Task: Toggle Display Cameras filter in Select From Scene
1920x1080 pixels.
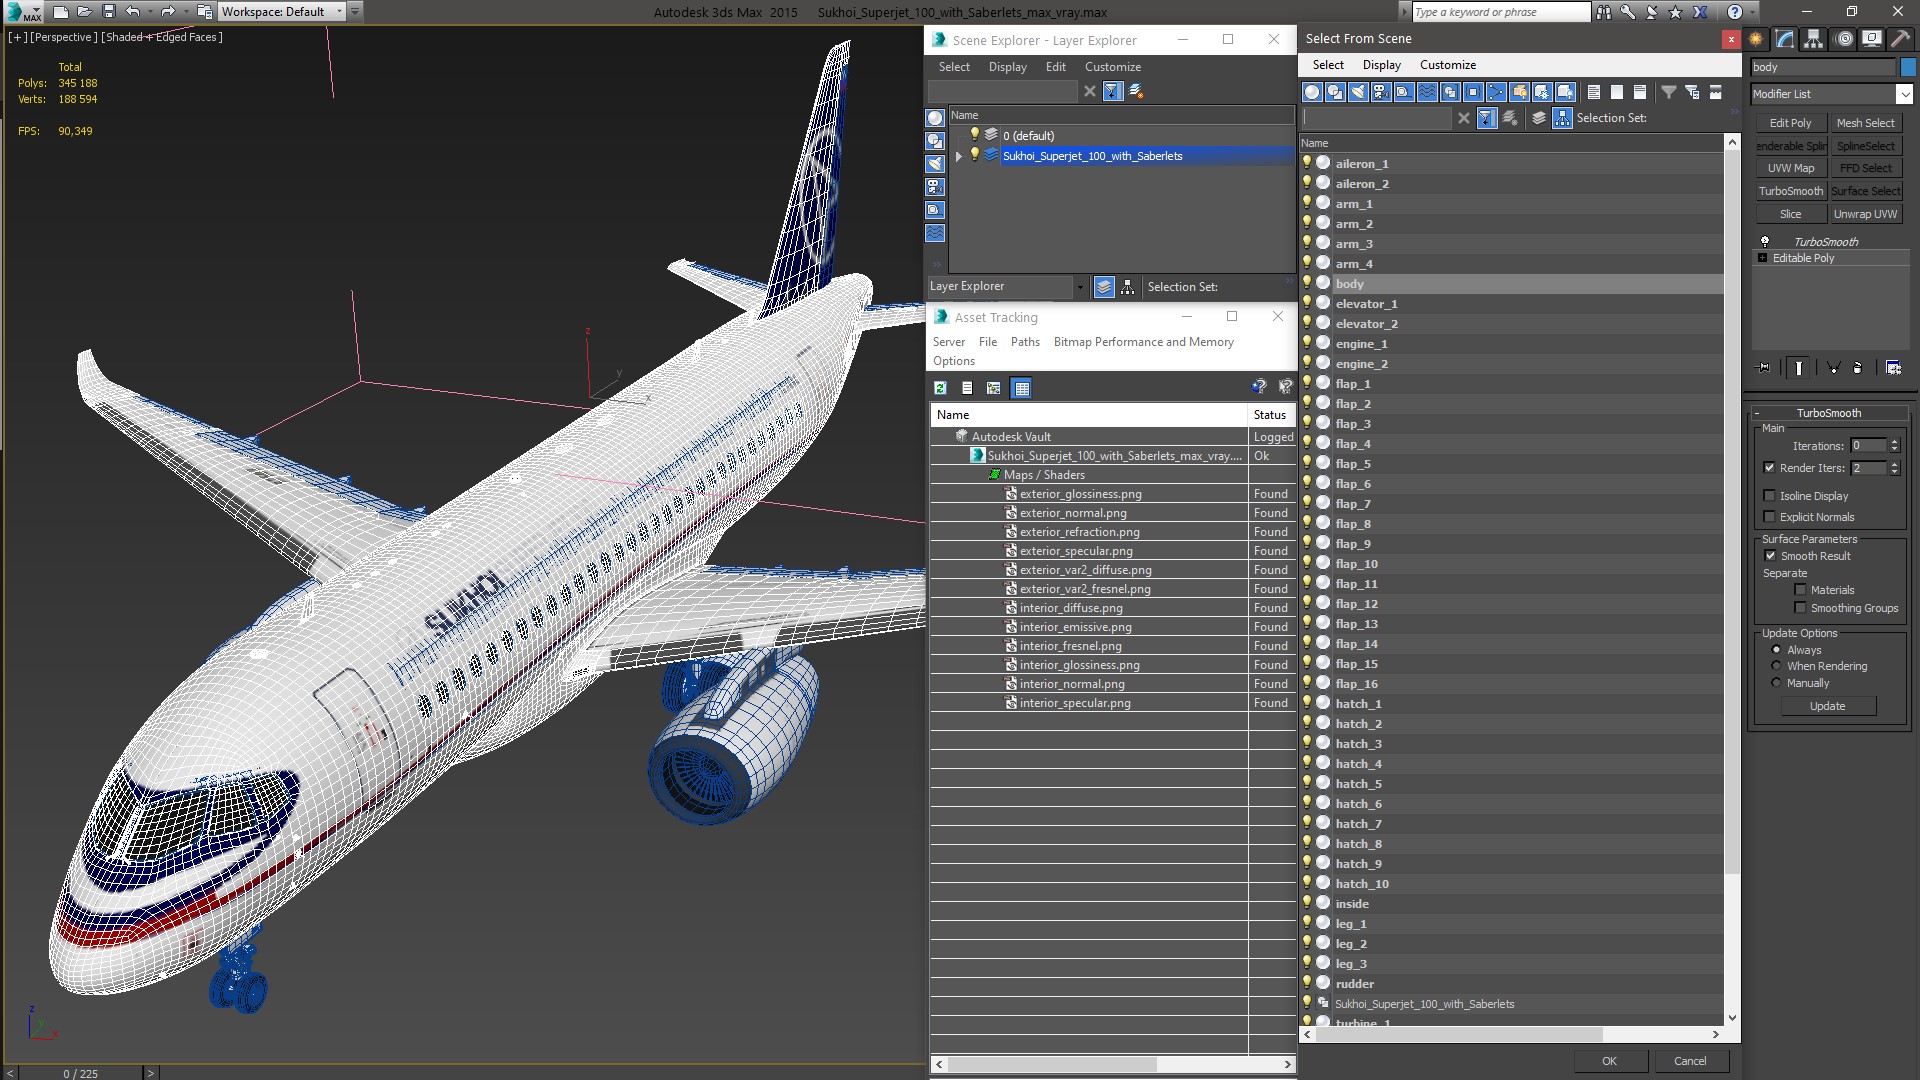Action: click(x=1381, y=92)
